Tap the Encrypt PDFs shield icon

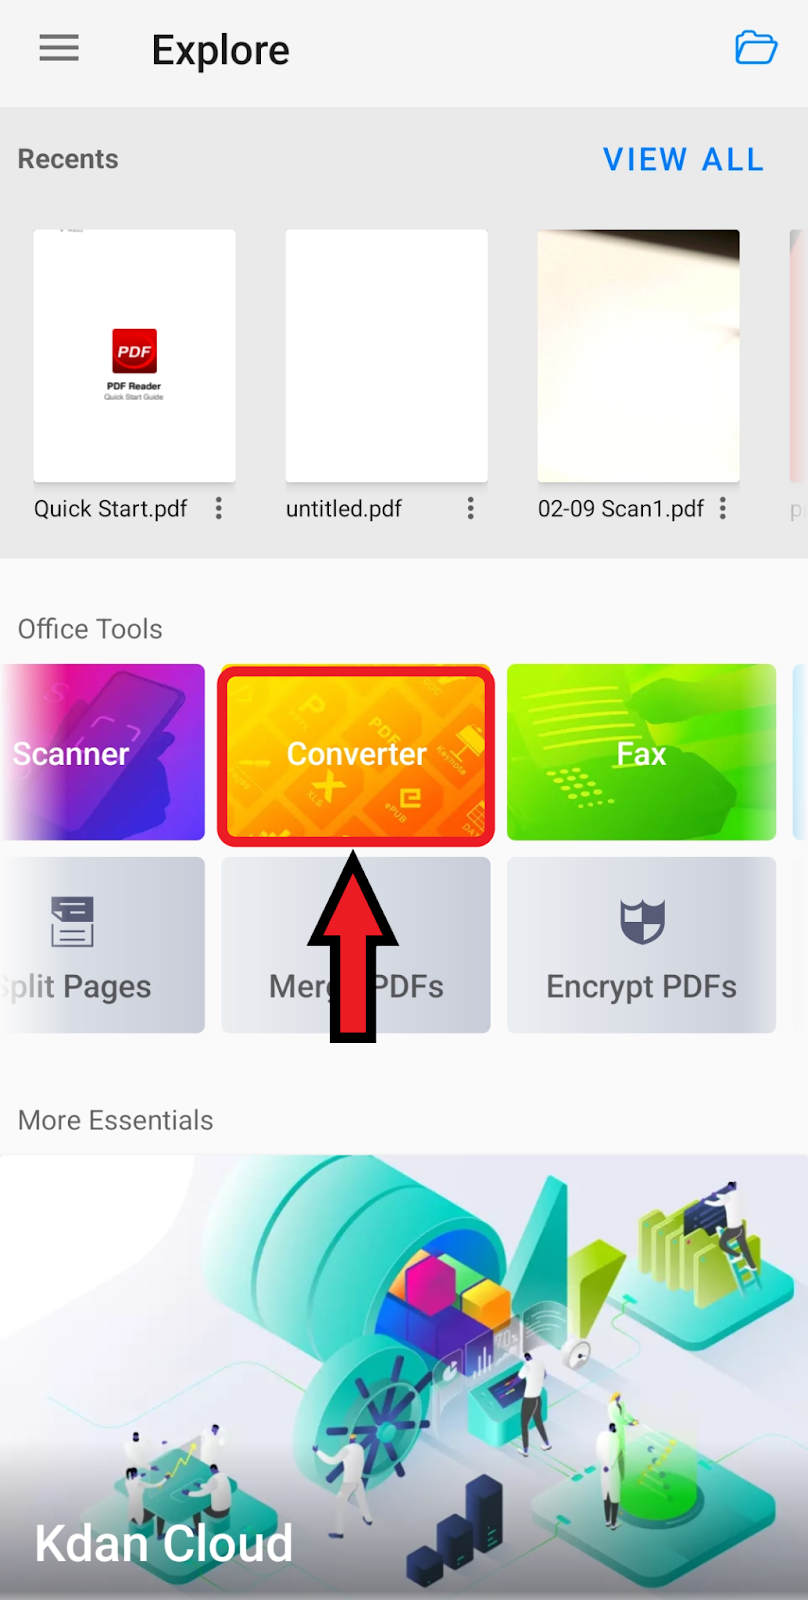[642, 921]
